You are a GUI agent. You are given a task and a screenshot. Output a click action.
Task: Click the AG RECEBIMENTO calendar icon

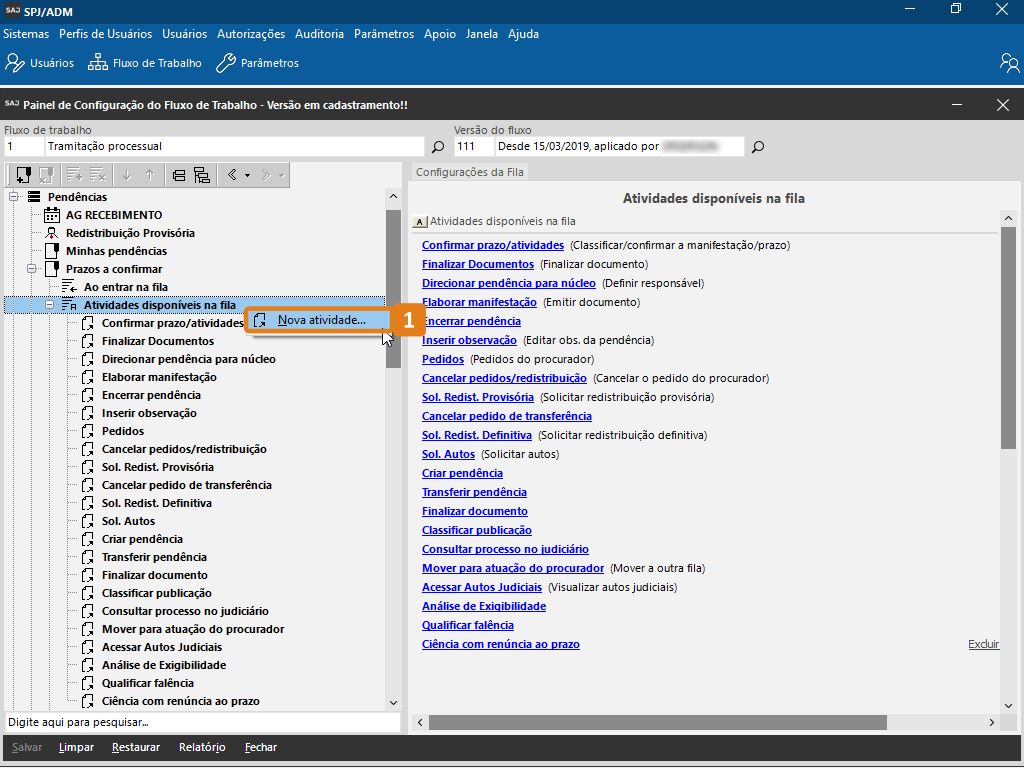click(52, 215)
